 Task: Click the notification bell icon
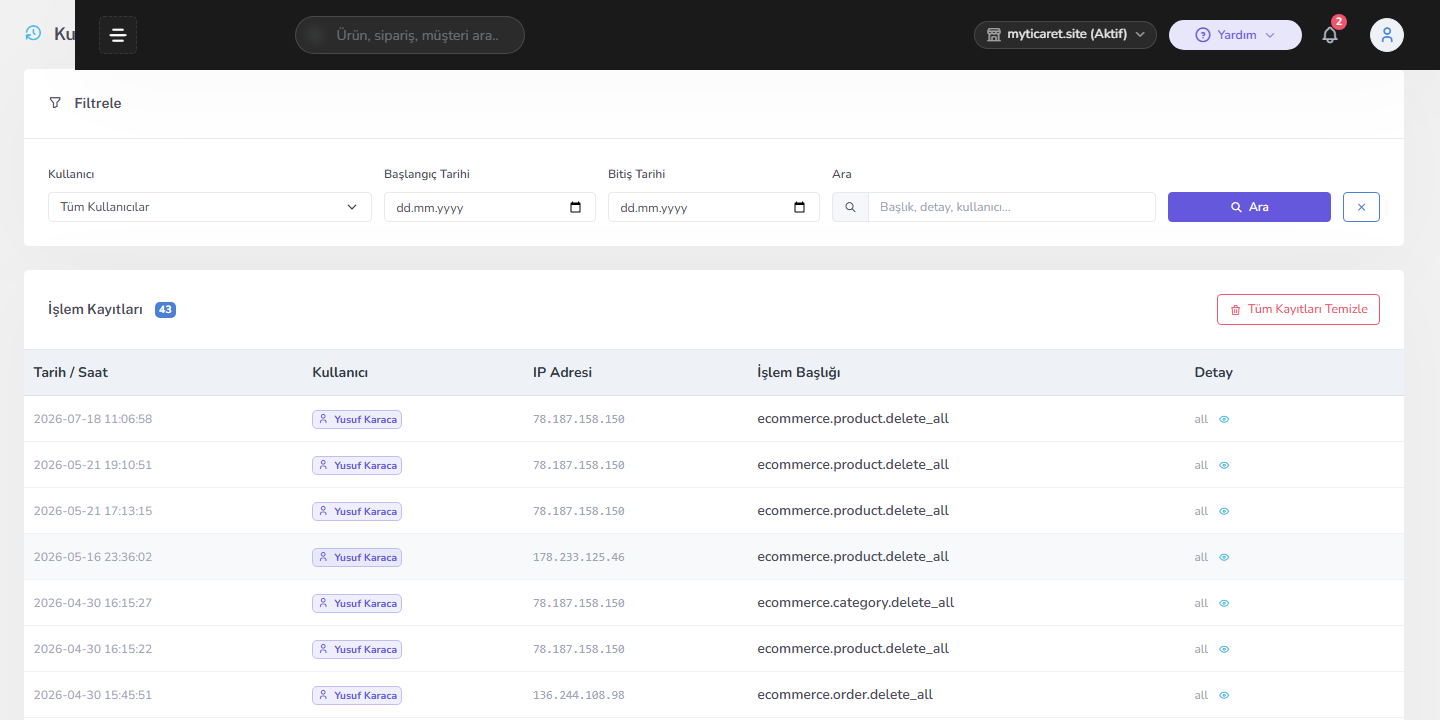pyautogui.click(x=1330, y=35)
